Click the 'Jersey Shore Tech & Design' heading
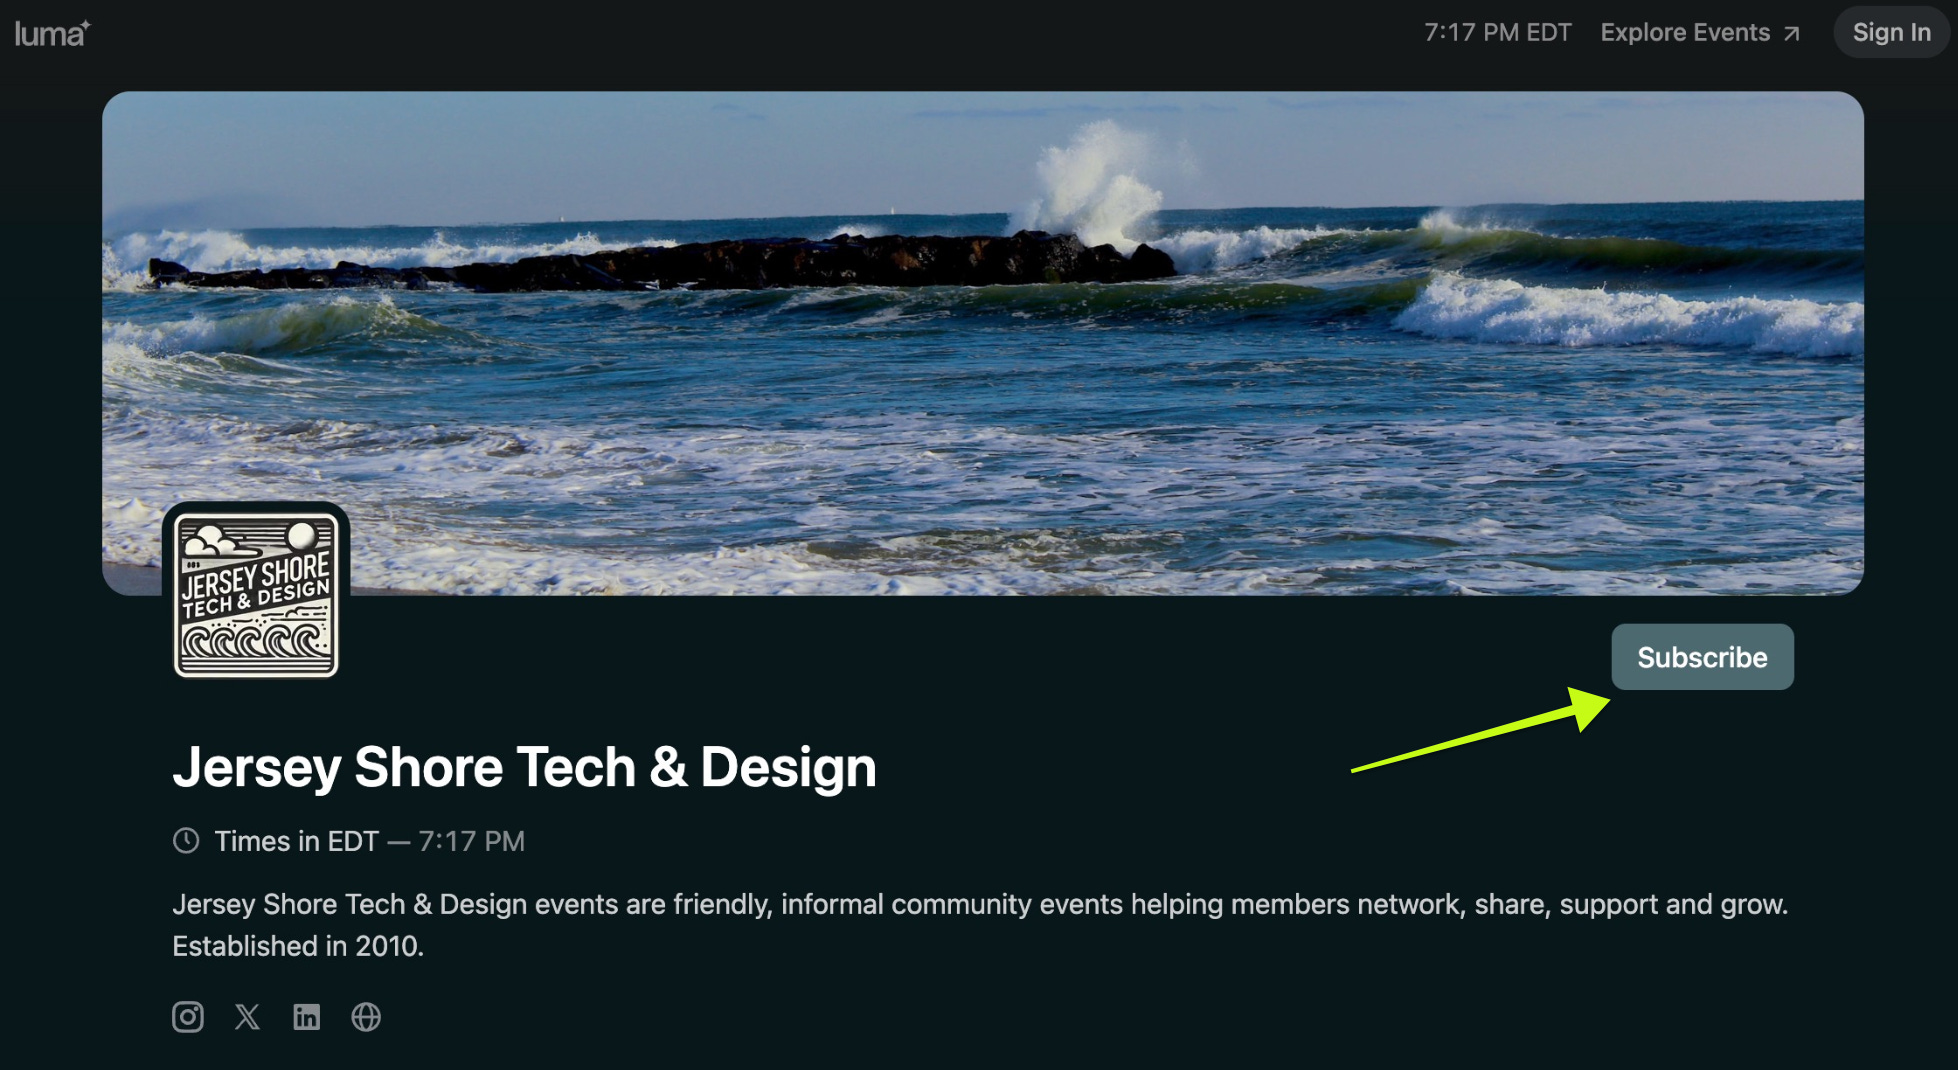This screenshot has width=1958, height=1070. [x=524, y=767]
